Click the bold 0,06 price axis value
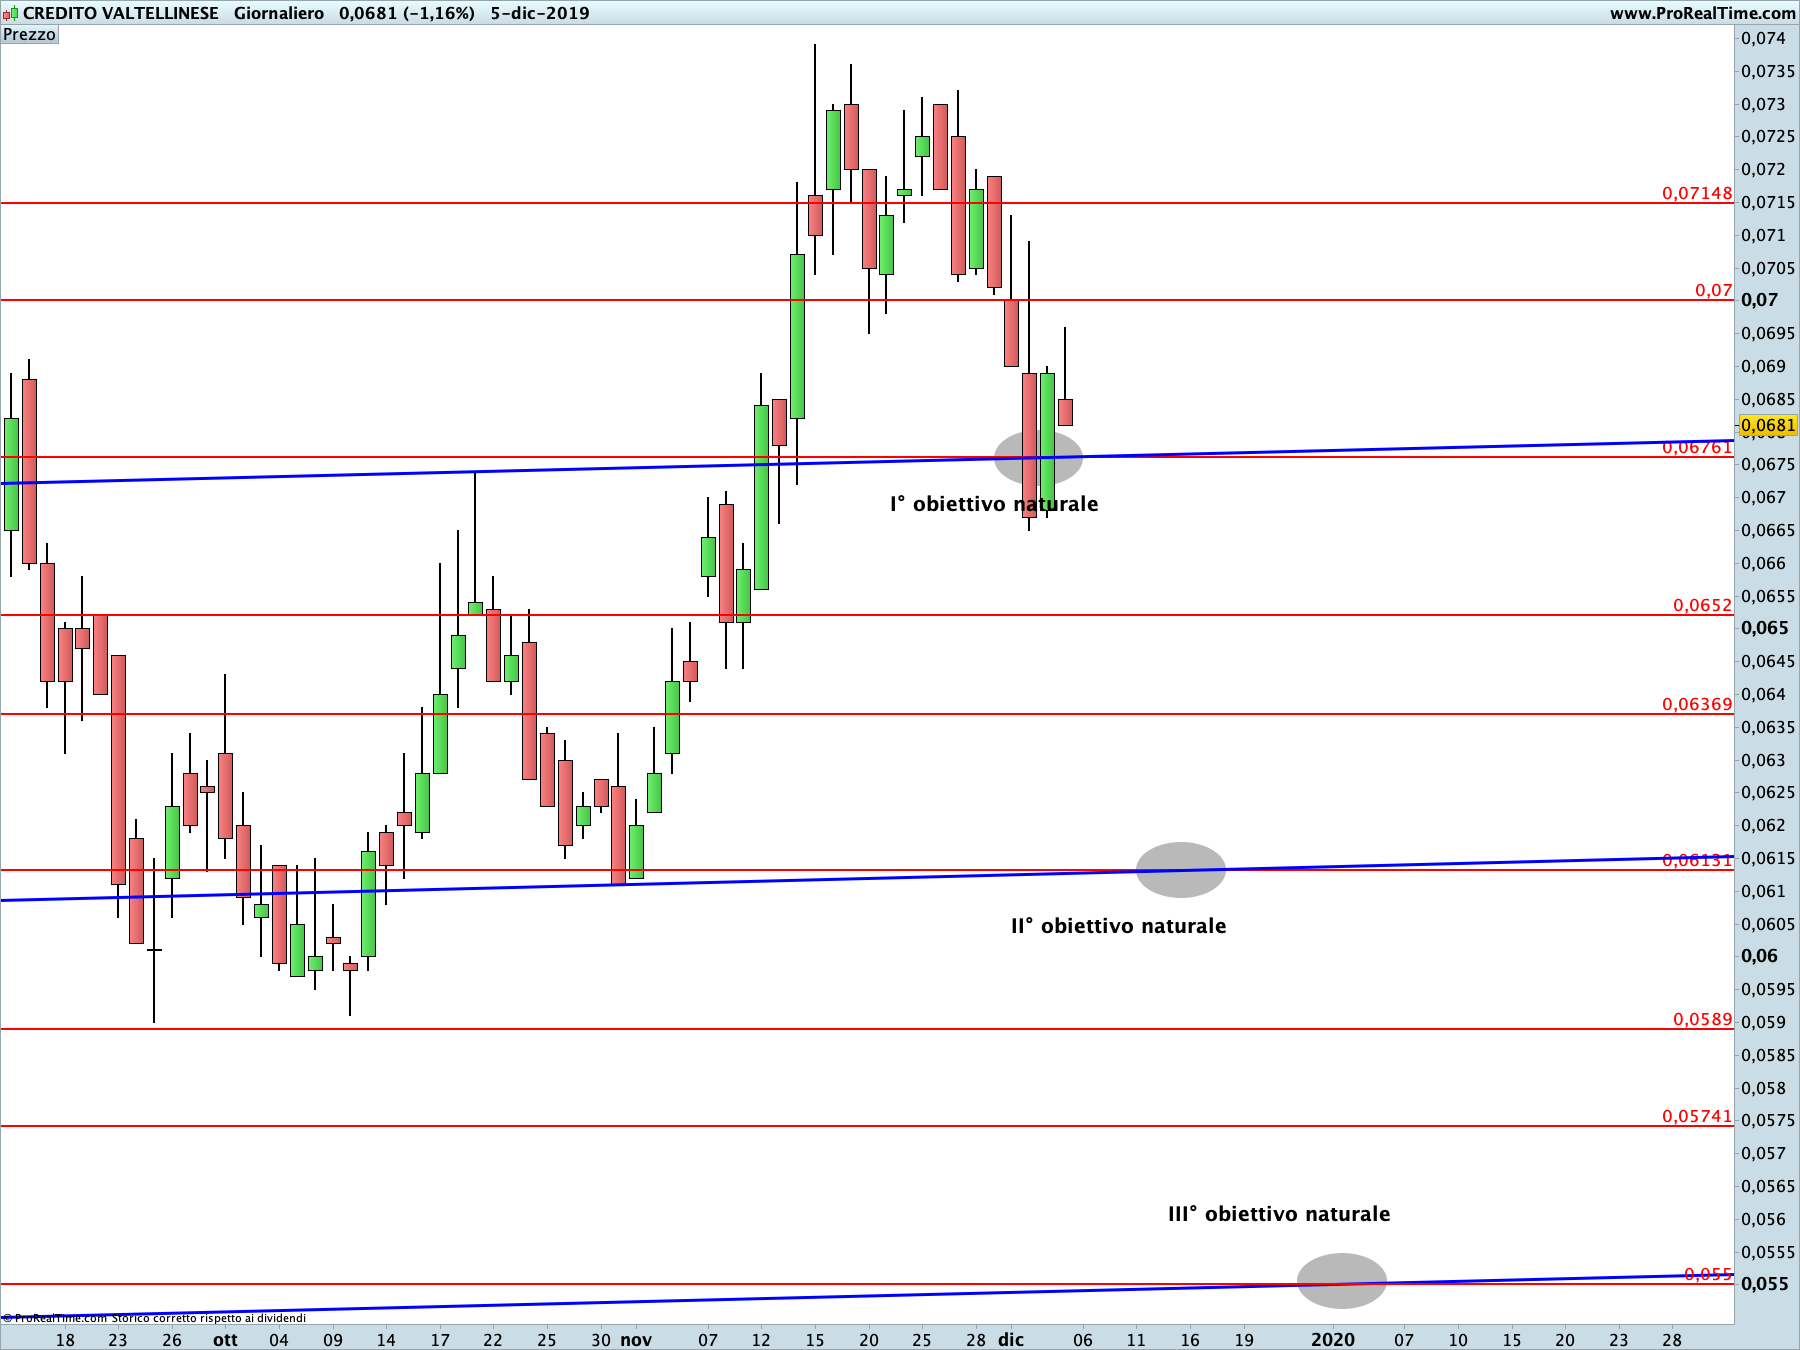The height and width of the screenshot is (1350, 1800). 1760,956
